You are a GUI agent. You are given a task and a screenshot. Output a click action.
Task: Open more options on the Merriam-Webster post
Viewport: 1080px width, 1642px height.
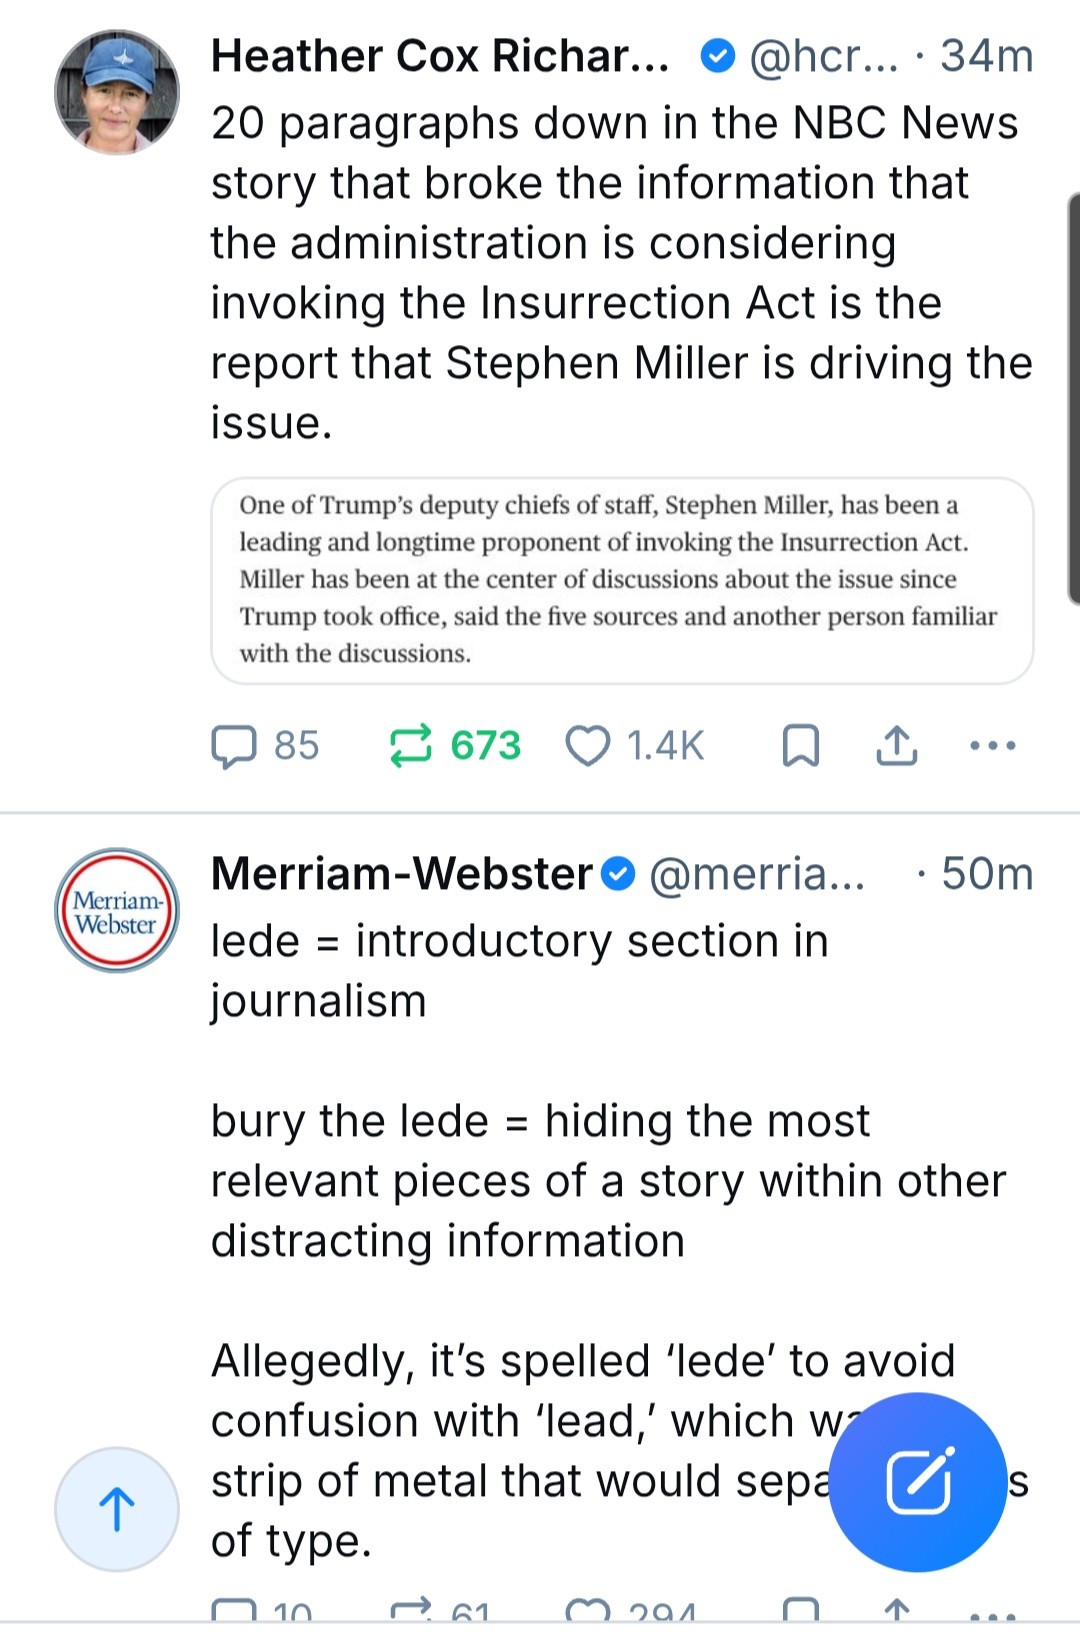pos(993,1612)
